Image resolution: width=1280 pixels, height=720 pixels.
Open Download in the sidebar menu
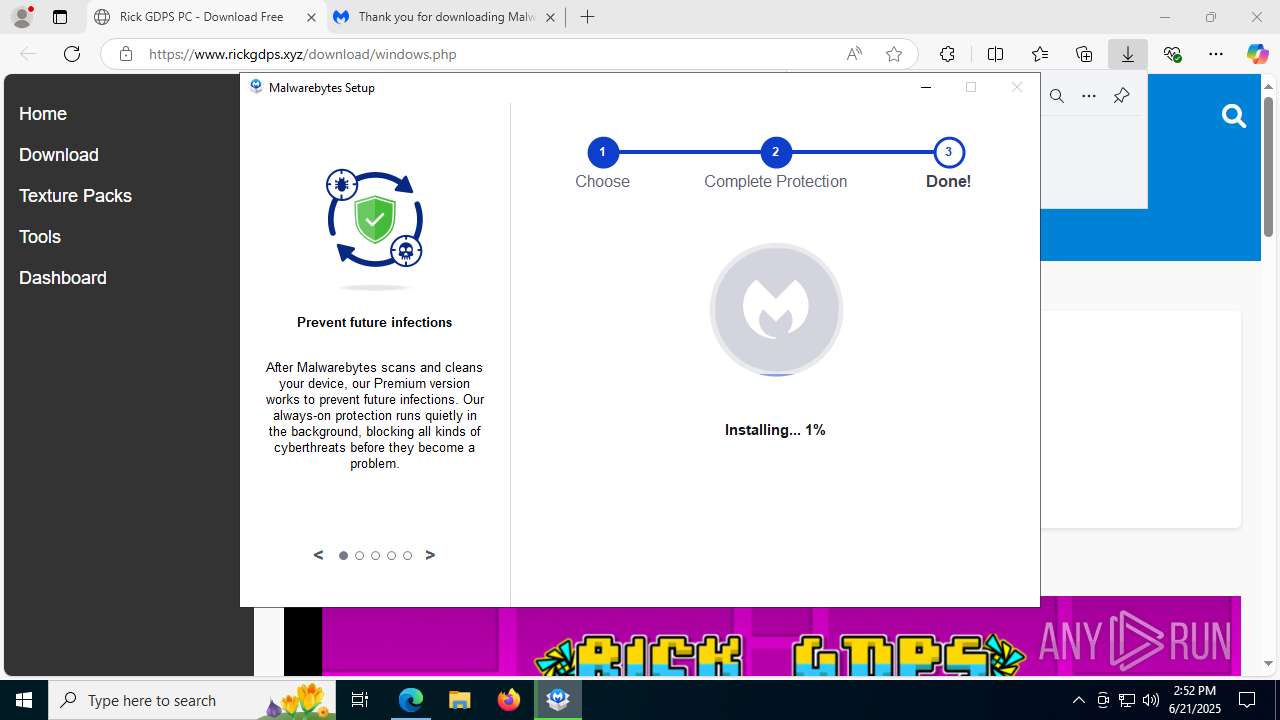(59, 155)
